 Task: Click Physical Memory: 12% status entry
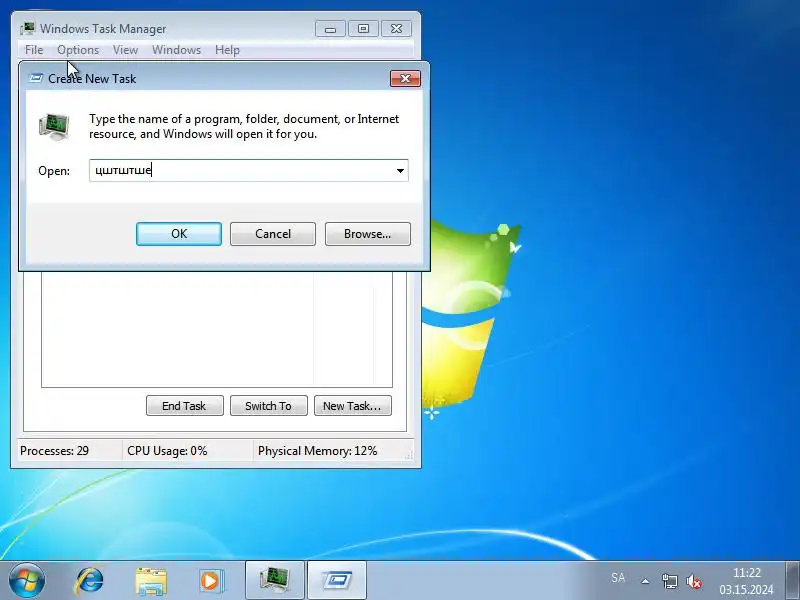point(317,451)
